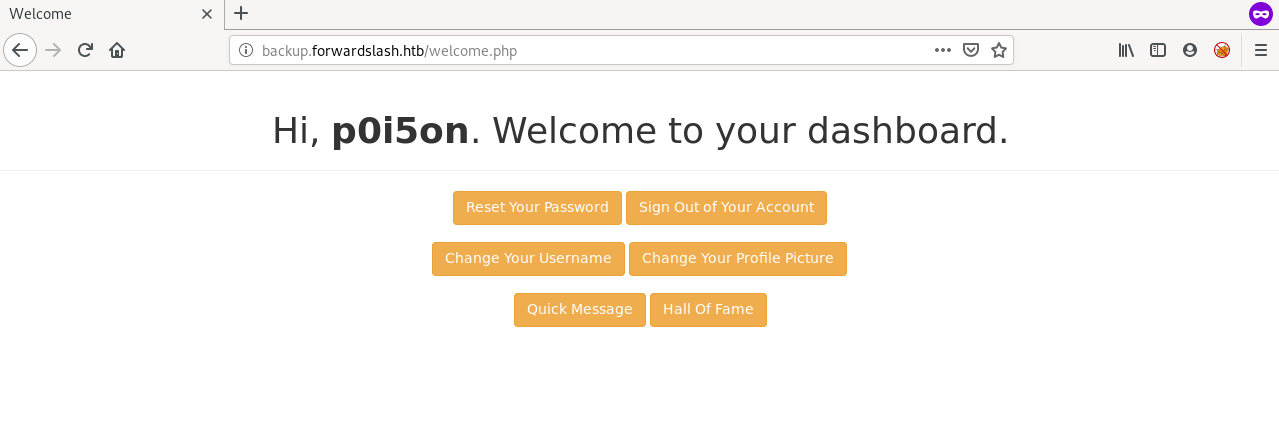Open Firefox account icon
Screen dimensions: 1279x430
coord(1190,50)
